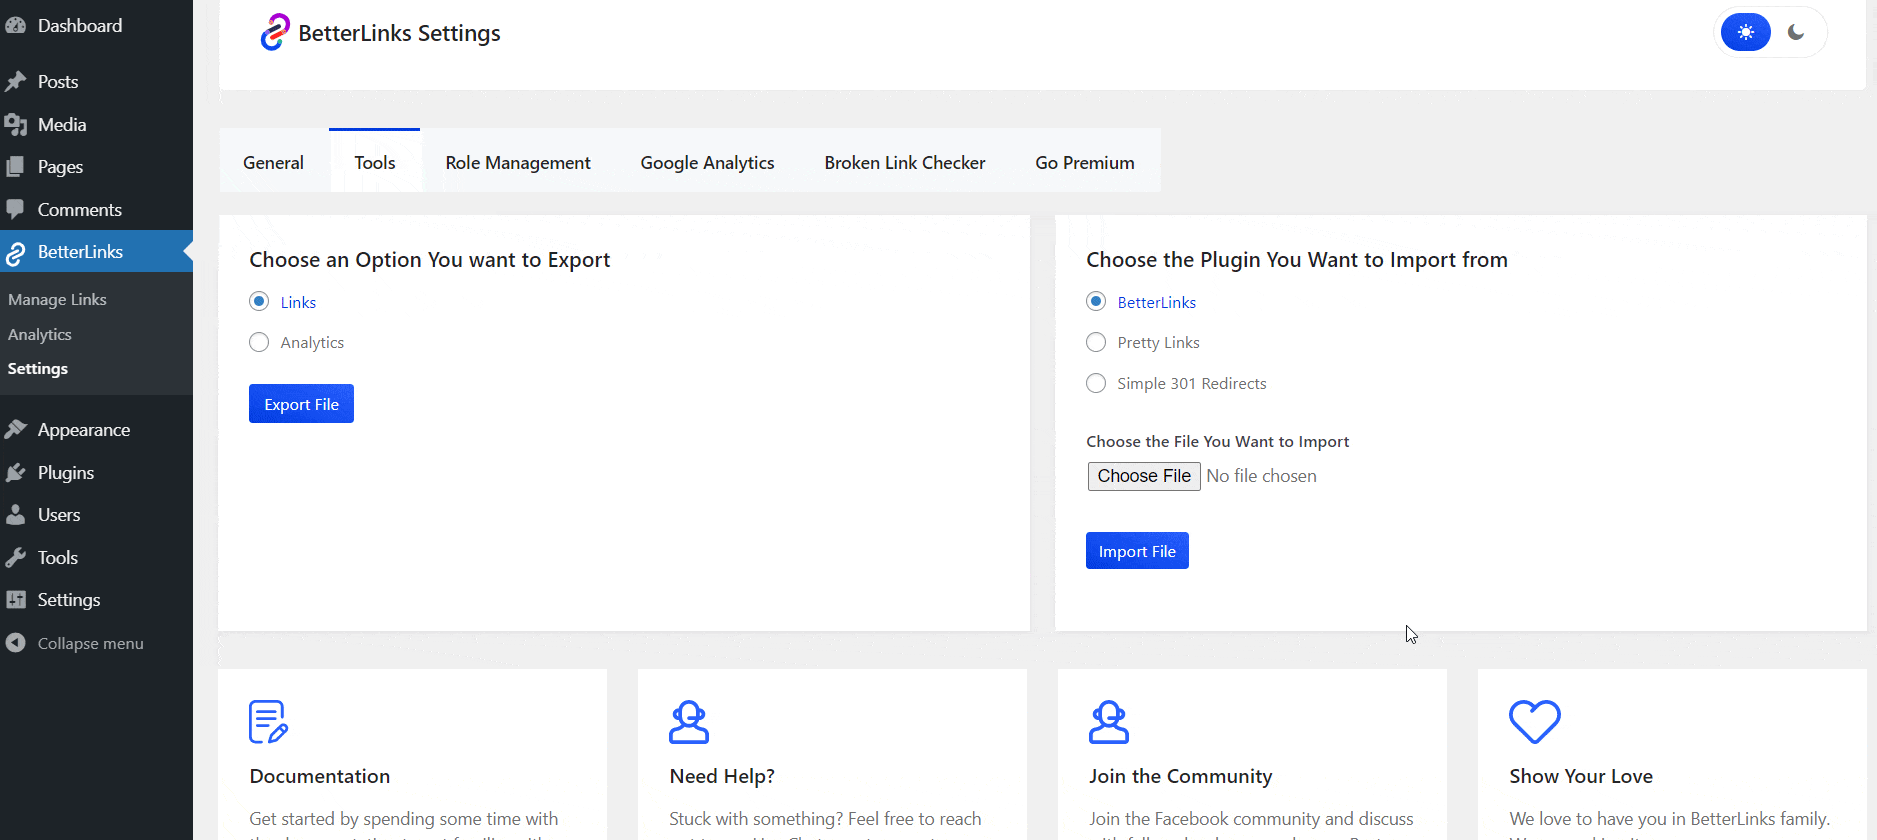Click the Appearance paintbrush icon
Screen dimensions: 1877x840
pyautogui.click(x=15, y=430)
